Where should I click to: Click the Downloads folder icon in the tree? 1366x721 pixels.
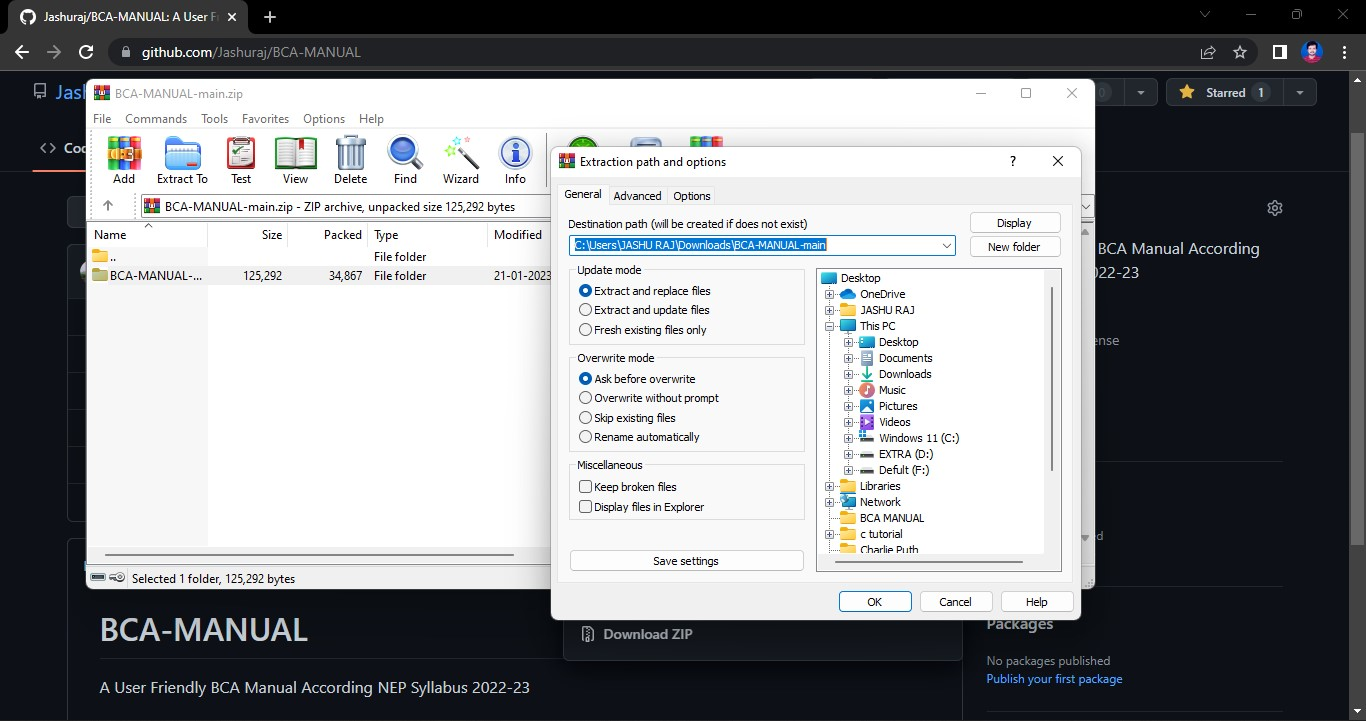pos(867,374)
